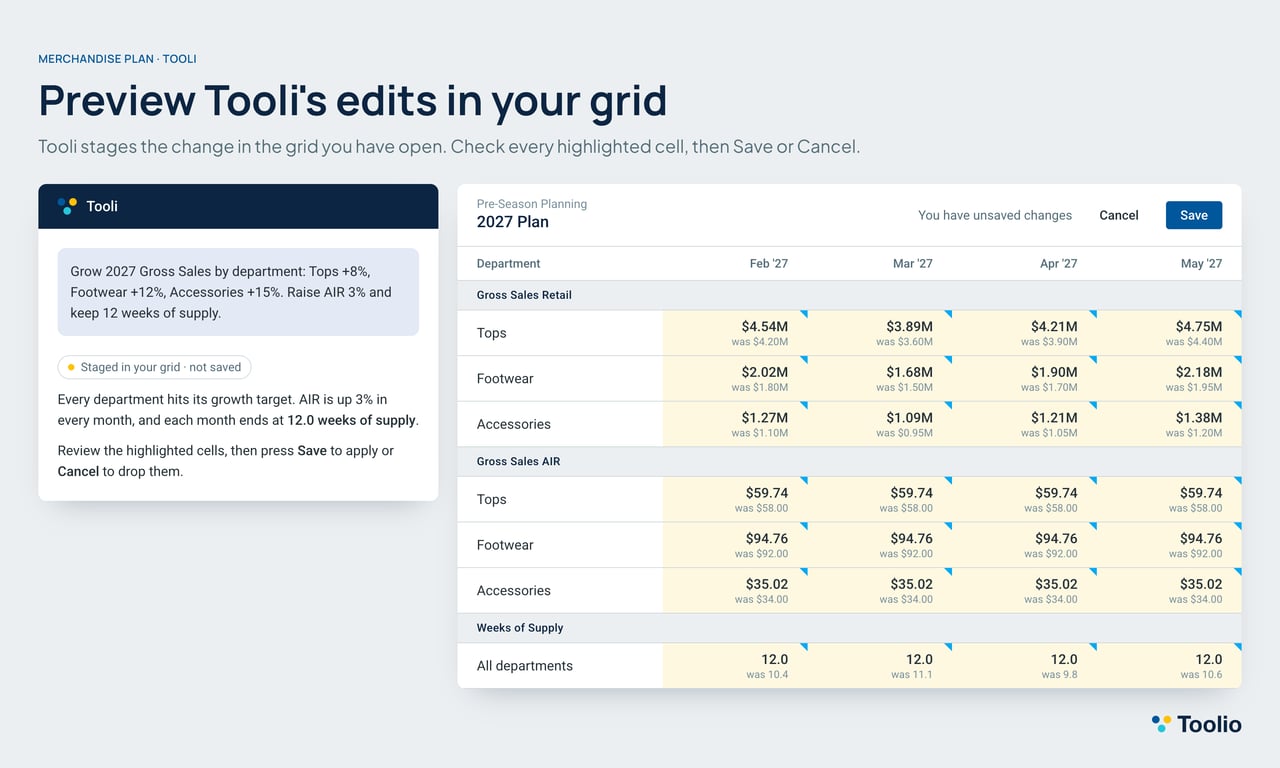Select Footwear Mar '27 cell showing $1.68M
The image size is (1280, 768).
(880, 379)
